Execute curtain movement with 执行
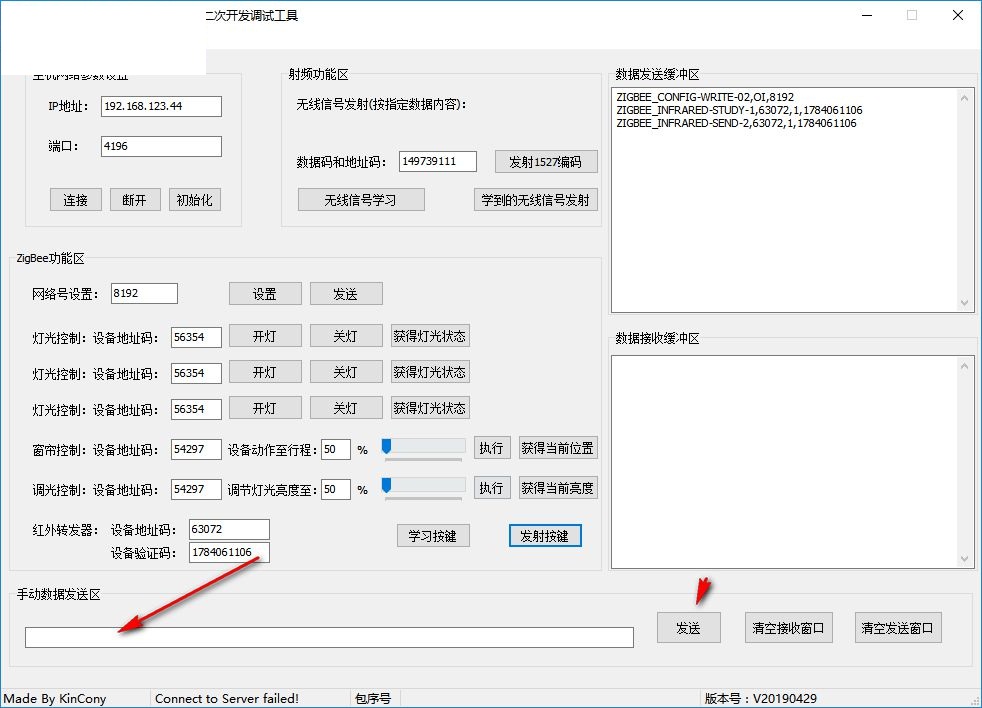This screenshot has width=982, height=708. pyautogui.click(x=492, y=447)
